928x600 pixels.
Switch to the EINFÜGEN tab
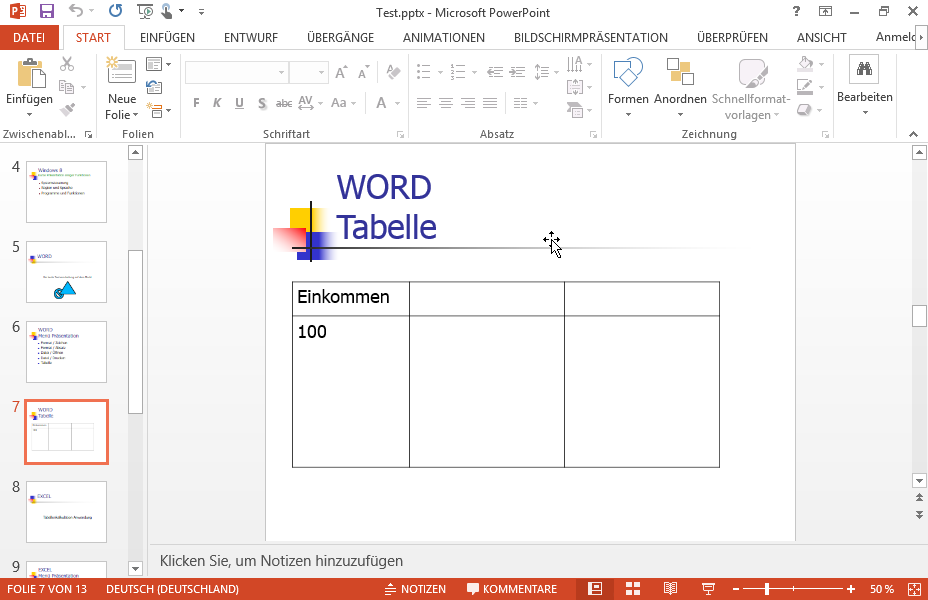[x=167, y=37]
